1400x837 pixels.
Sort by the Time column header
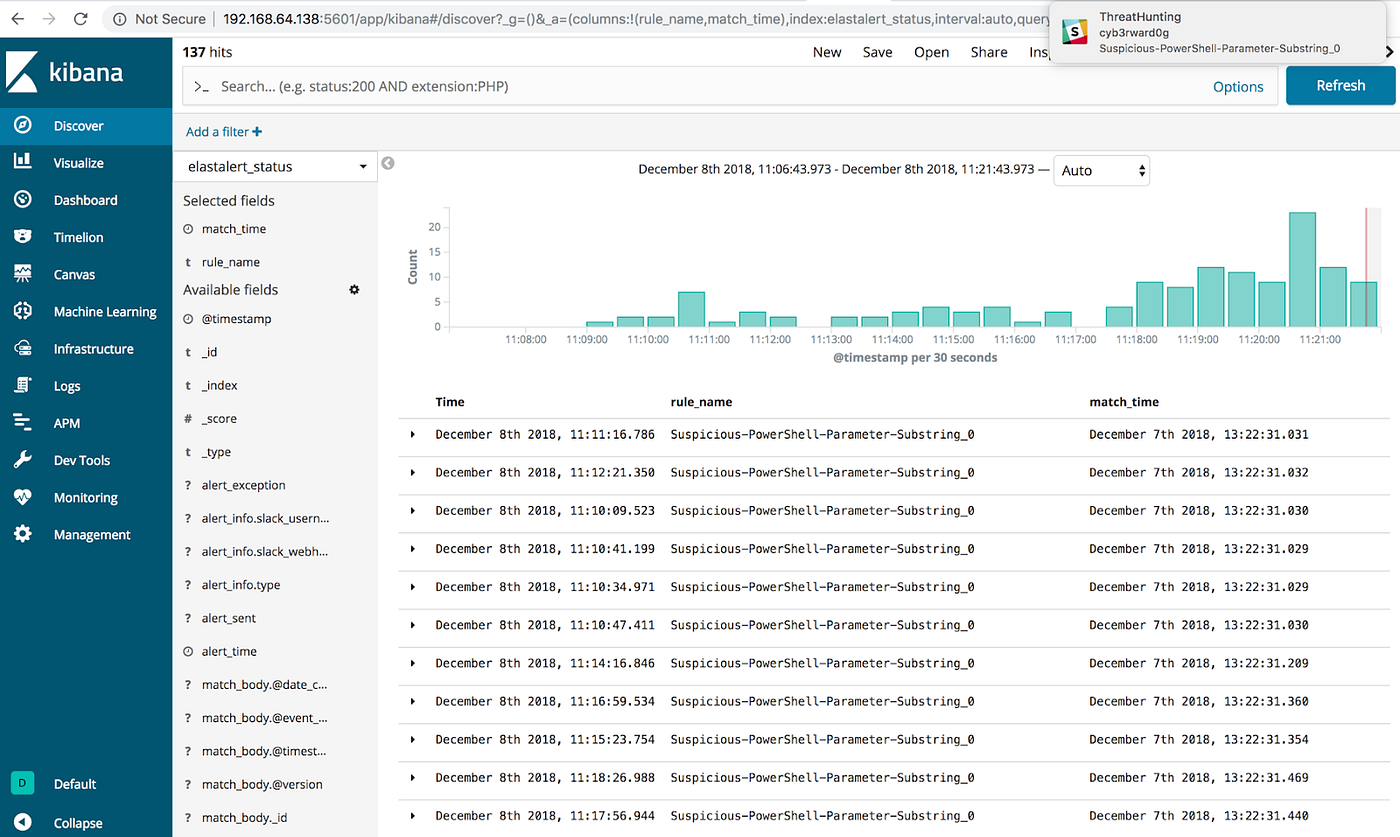pyautogui.click(x=450, y=402)
